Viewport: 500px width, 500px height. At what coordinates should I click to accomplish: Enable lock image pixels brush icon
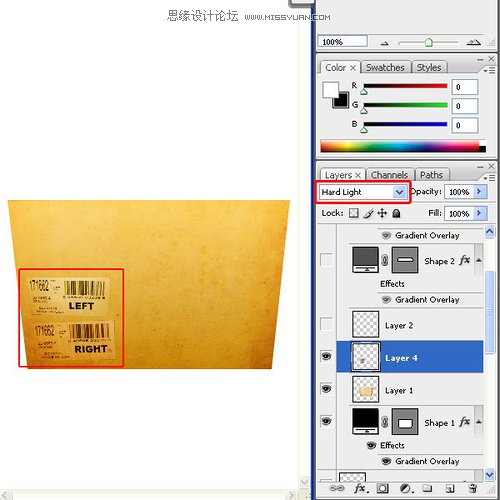pos(368,213)
